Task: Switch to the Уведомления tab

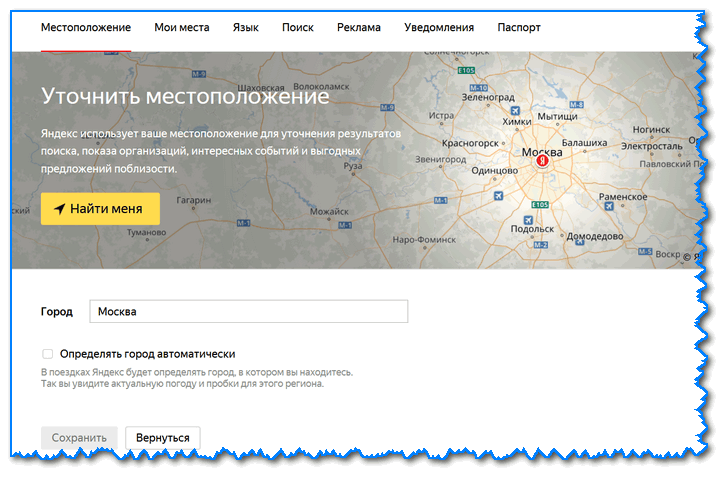Action: pos(439,28)
